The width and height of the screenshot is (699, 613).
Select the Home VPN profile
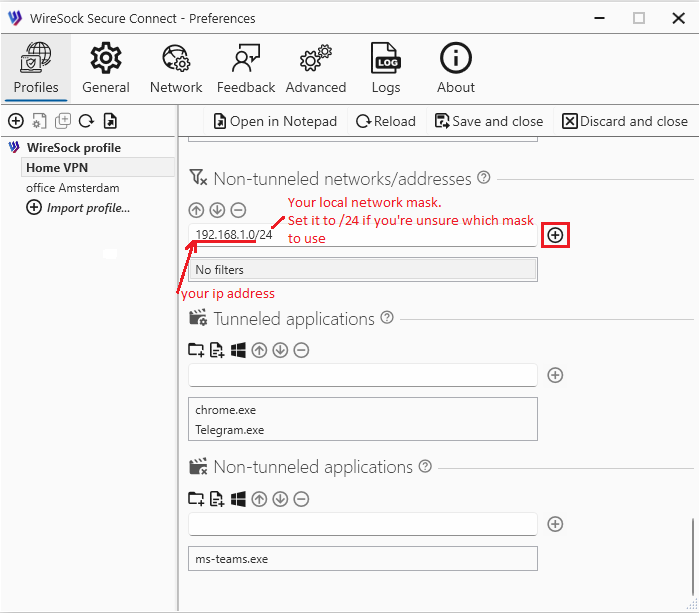pyautogui.click(x=98, y=168)
